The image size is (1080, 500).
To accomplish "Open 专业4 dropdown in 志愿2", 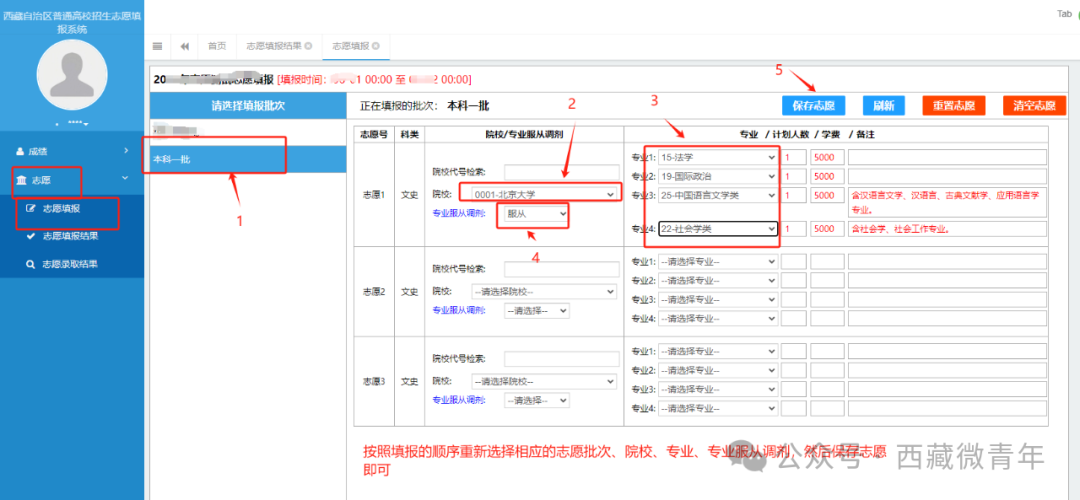I will click(718, 319).
